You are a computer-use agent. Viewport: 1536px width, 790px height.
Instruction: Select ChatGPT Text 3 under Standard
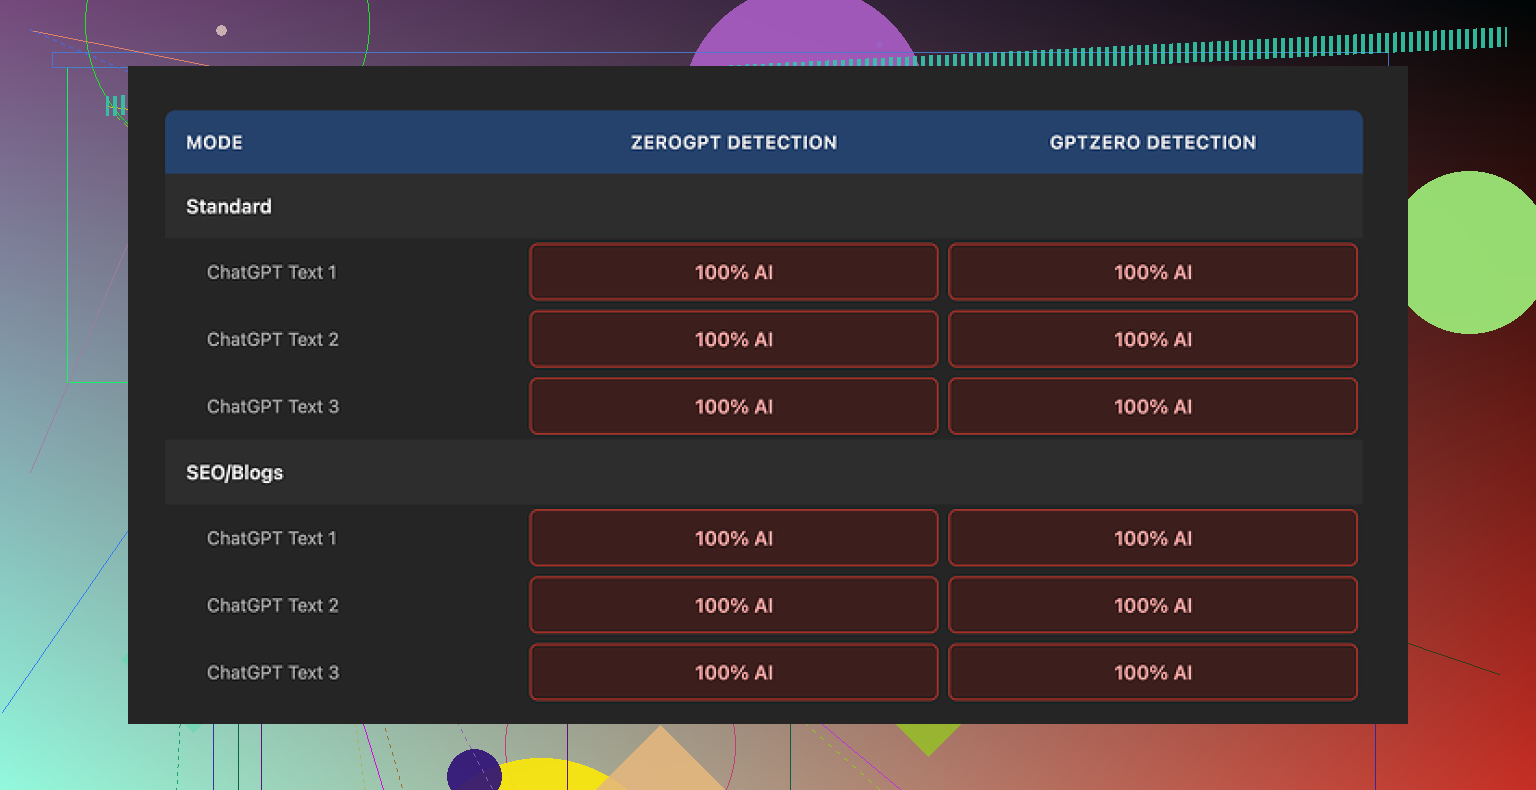coord(272,406)
